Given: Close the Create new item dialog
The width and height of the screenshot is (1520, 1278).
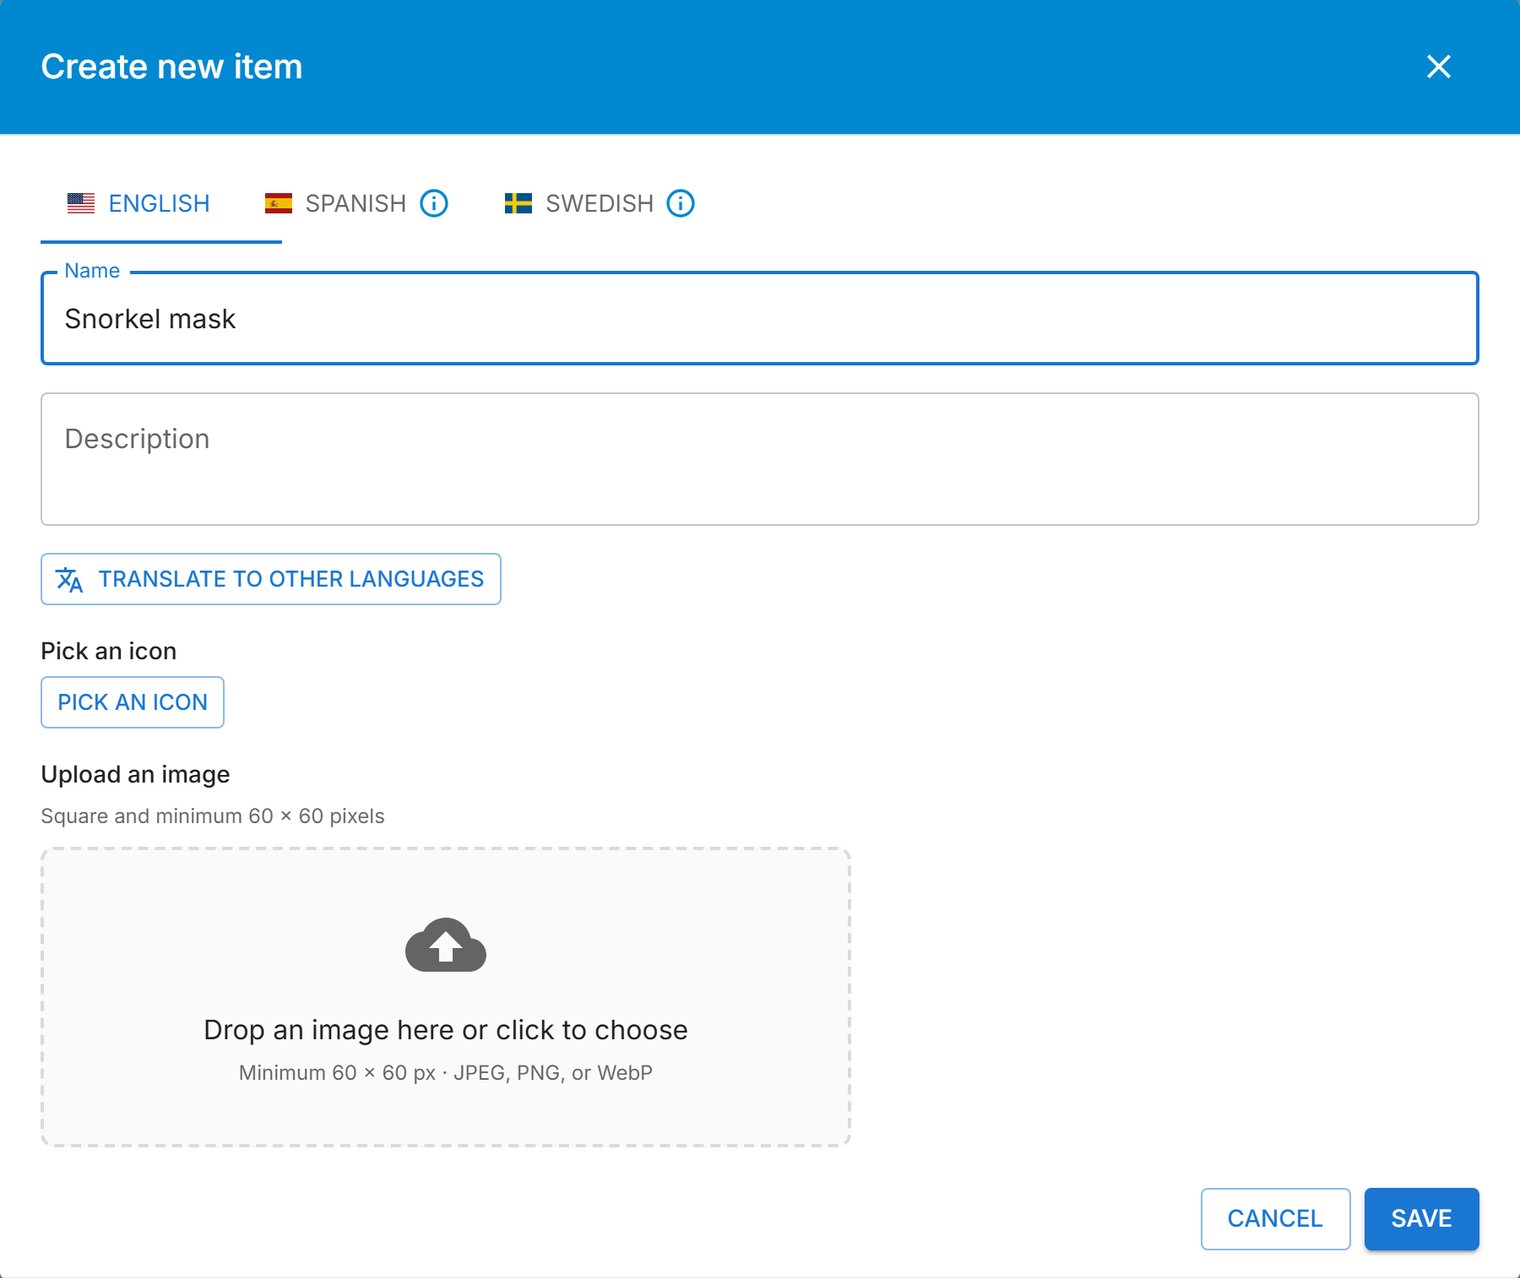Looking at the screenshot, I should [x=1438, y=67].
